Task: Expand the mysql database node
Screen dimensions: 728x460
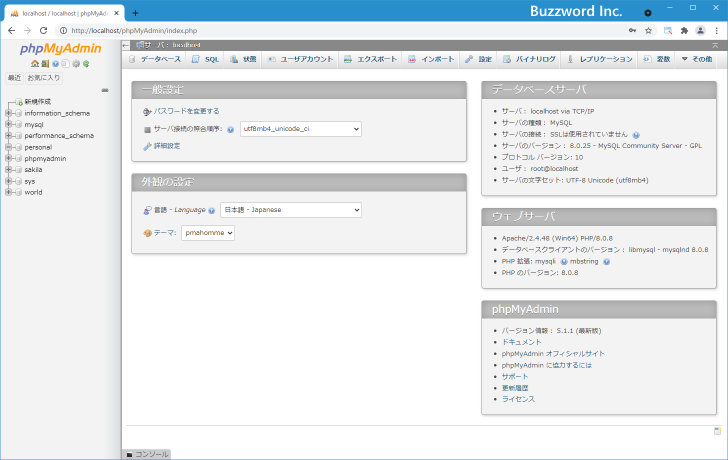Action: [8, 124]
